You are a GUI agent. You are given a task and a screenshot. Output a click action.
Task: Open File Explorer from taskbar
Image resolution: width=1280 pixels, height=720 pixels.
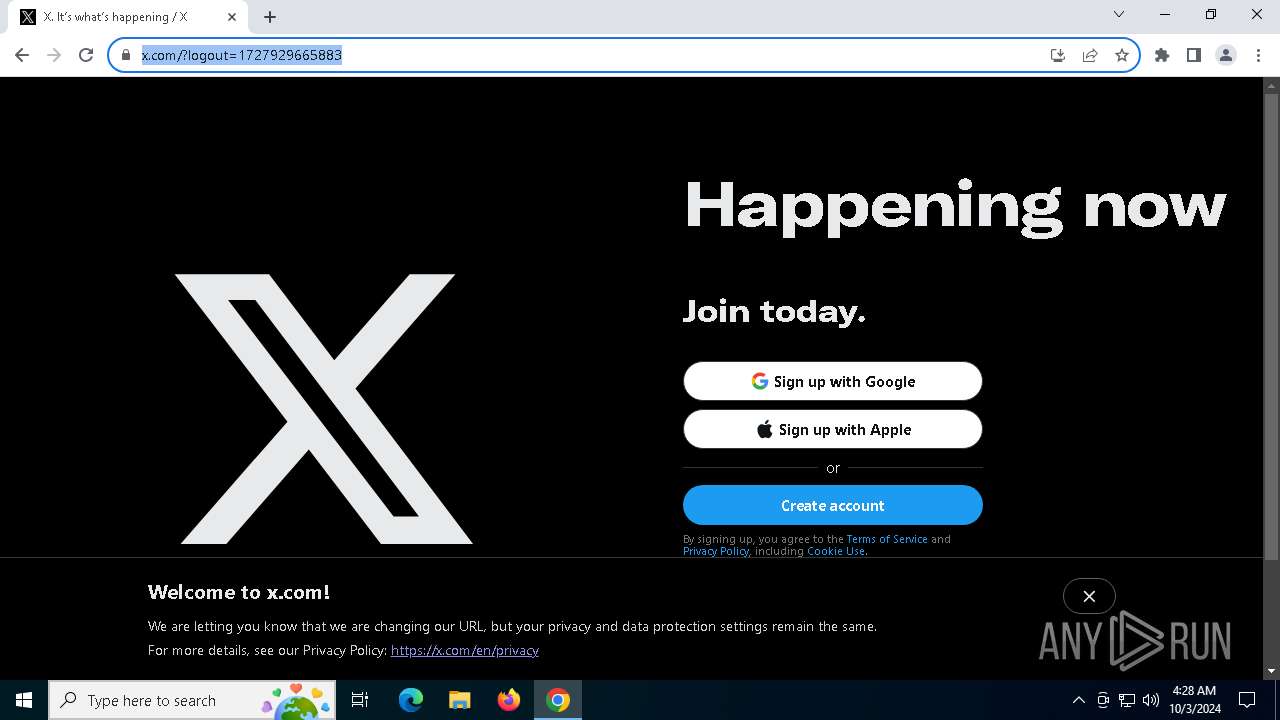(459, 700)
